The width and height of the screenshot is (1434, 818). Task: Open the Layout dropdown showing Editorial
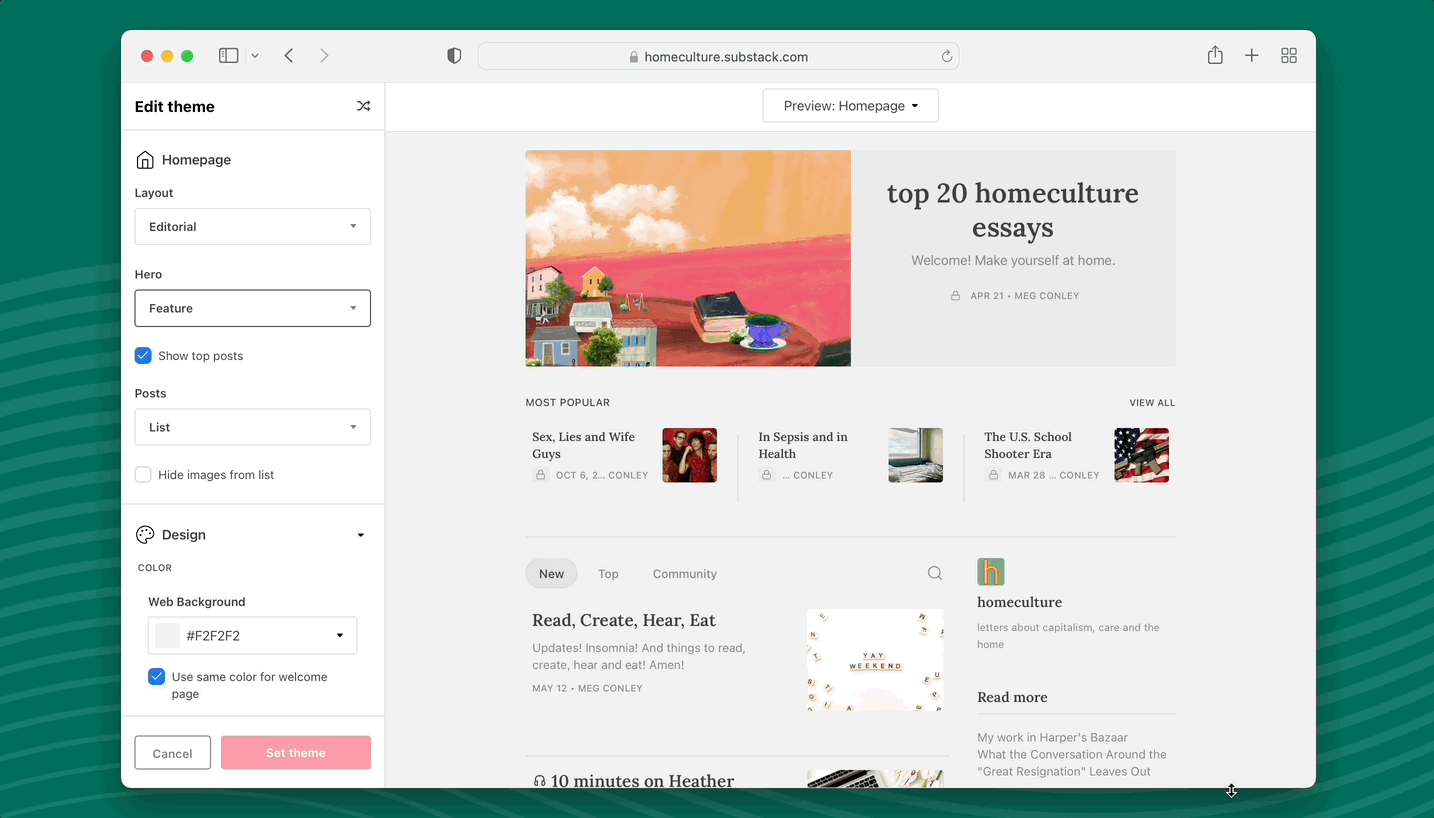[252, 226]
